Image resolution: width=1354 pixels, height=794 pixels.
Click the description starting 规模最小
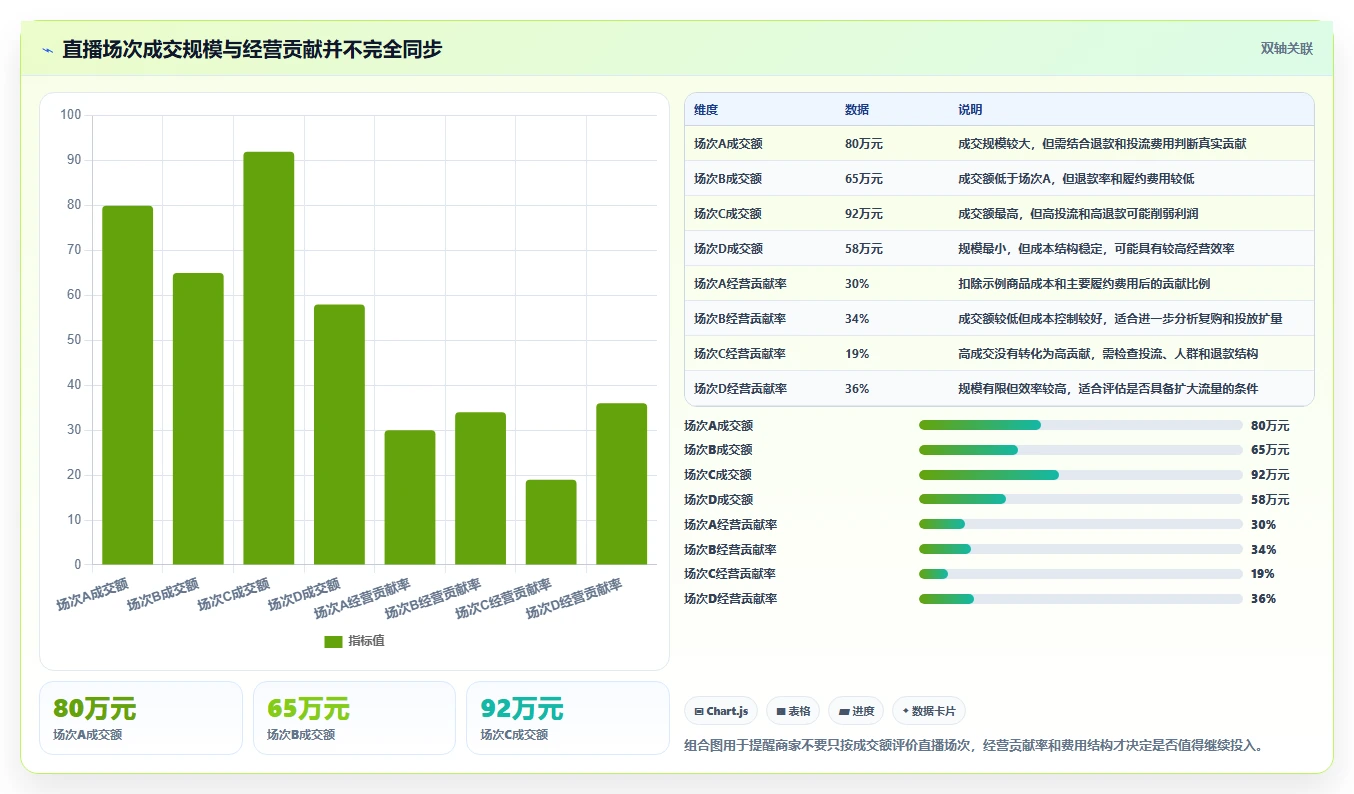pyautogui.click(x=1096, y=249)
